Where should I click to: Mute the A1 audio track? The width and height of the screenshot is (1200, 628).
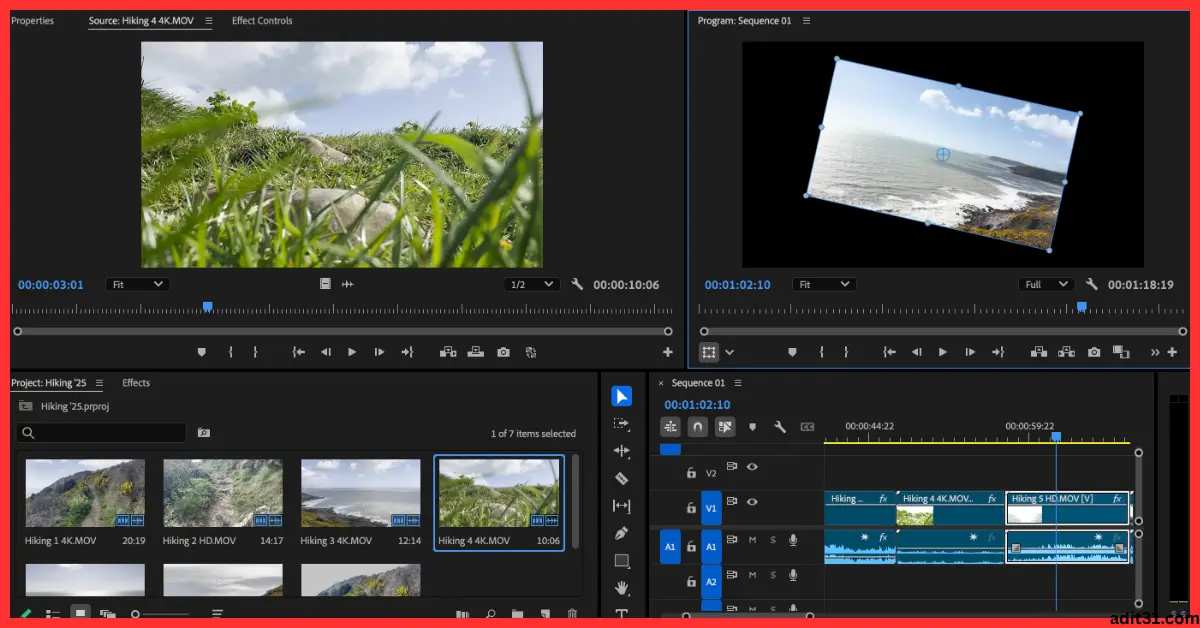coord(752,540)
